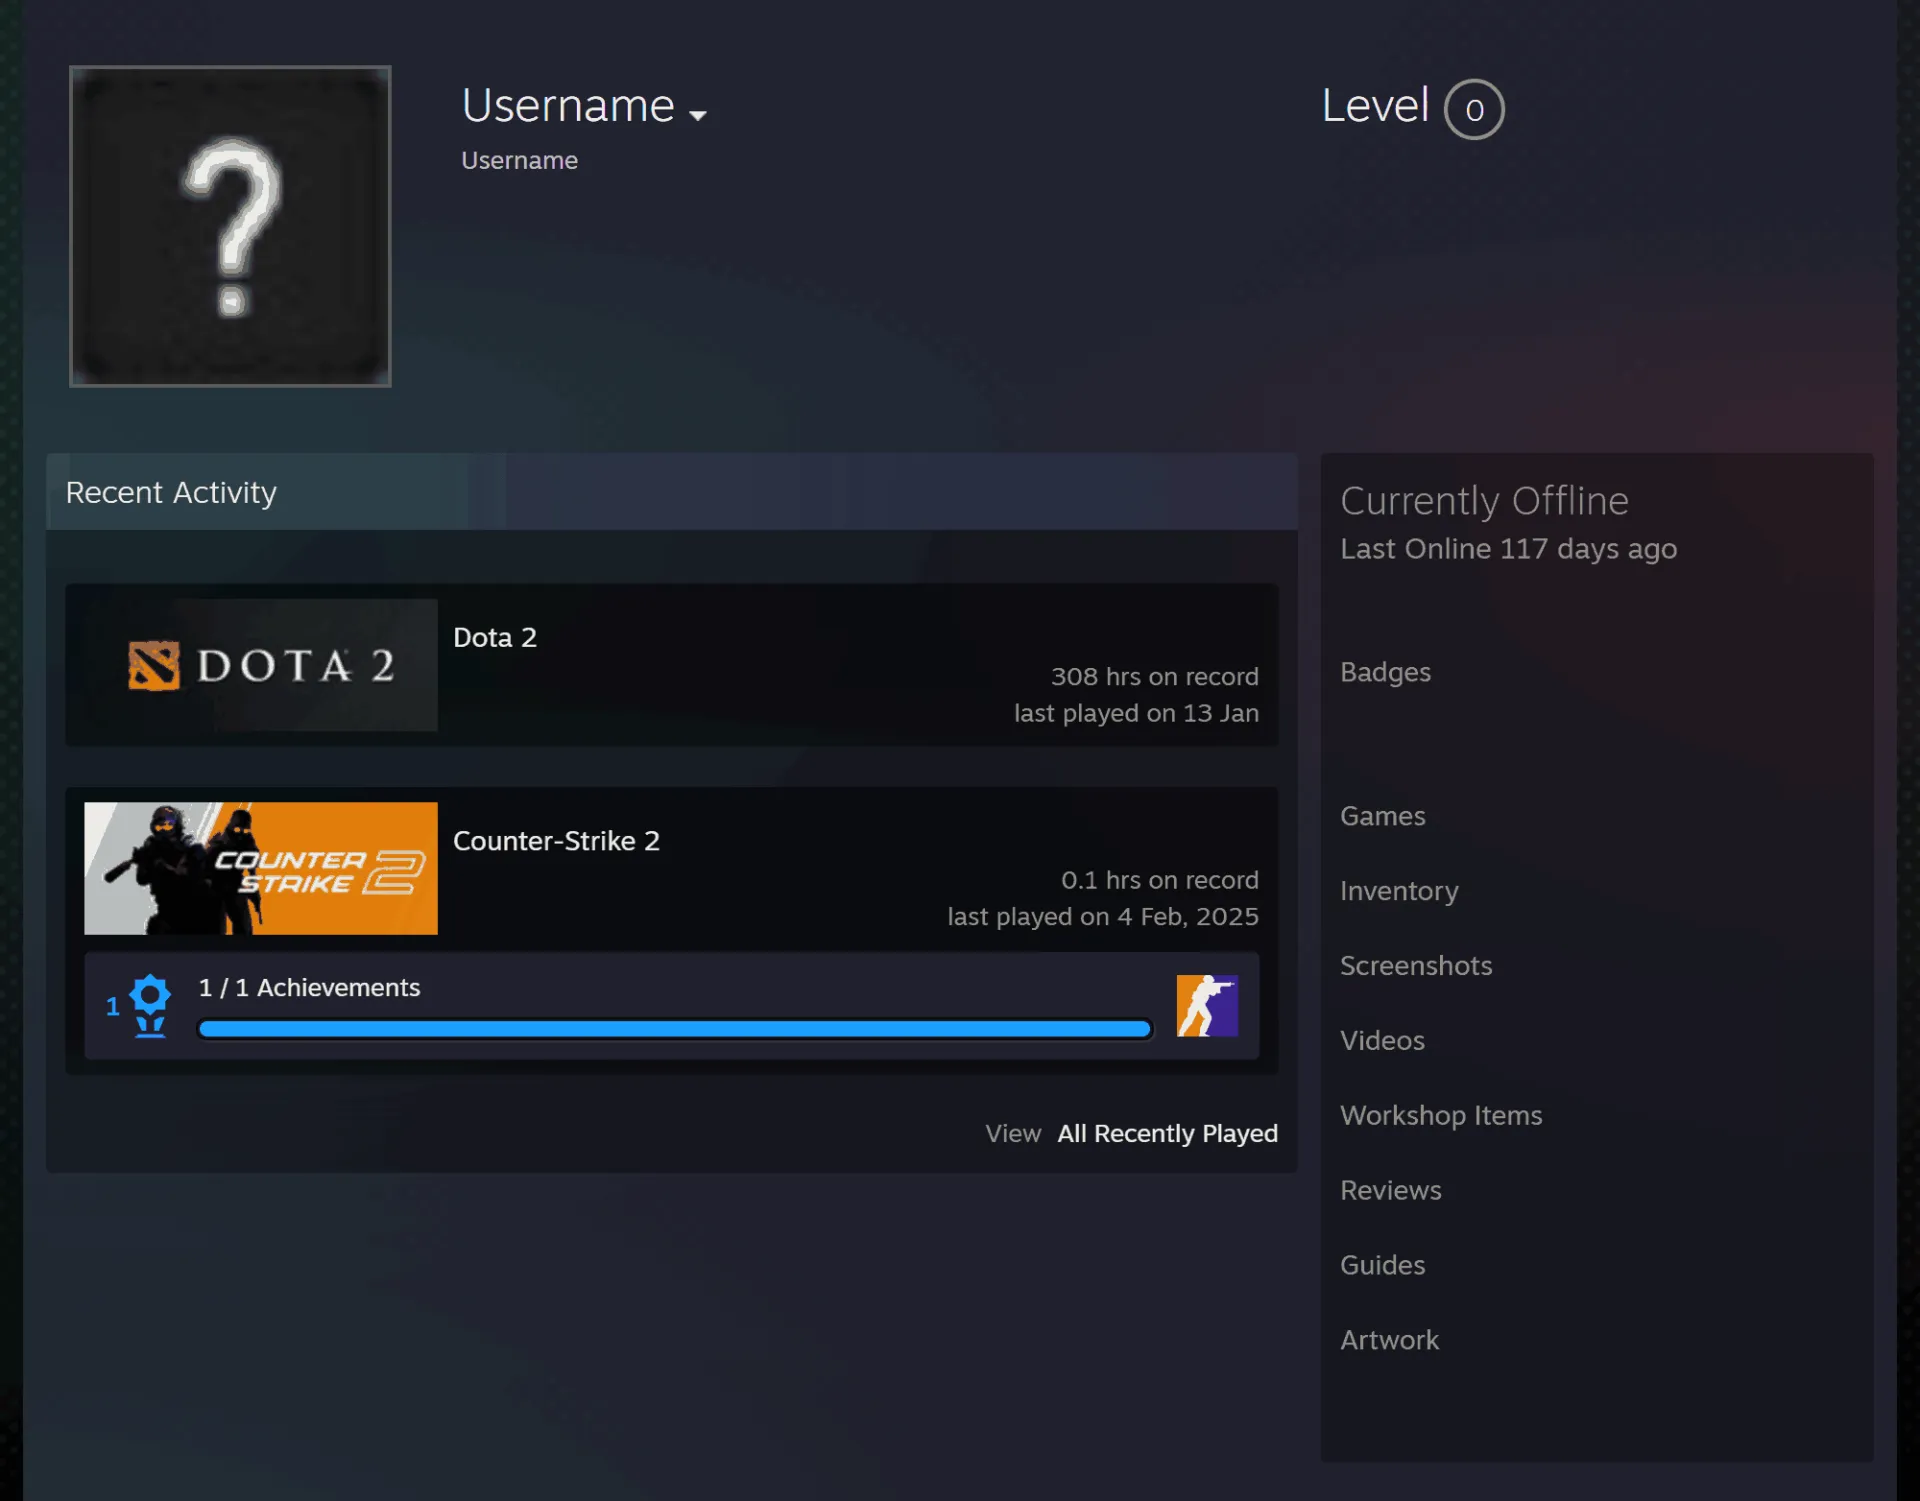Open the Counter-Strike 2 game banner
Image resolution: width=1920 pixels, height=1501 pixels.
pos(261,868)
